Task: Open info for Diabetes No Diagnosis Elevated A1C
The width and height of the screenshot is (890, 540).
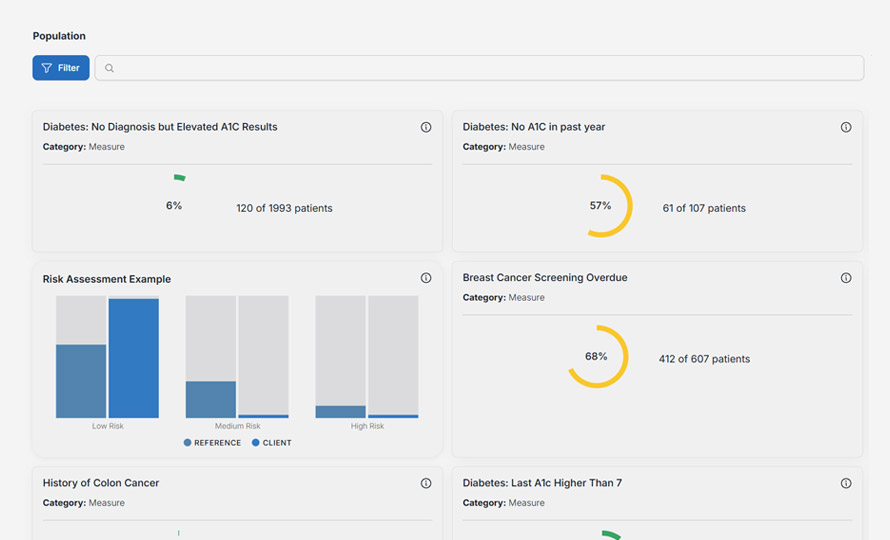Action: pyautogui.click(x=426, y=127)
